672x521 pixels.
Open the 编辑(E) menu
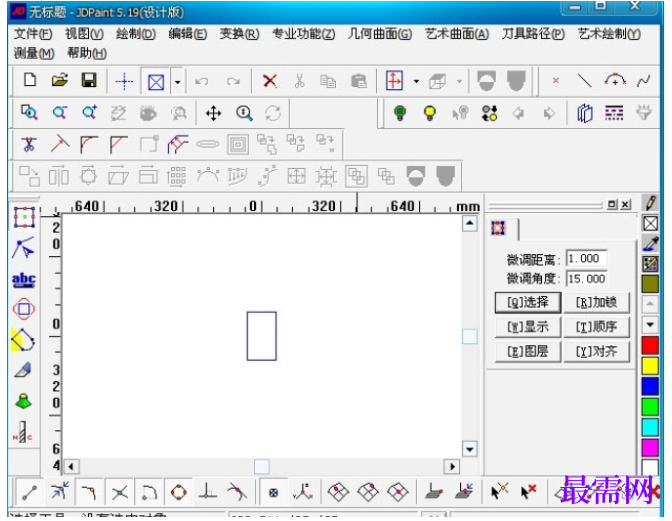coord(187,34)
